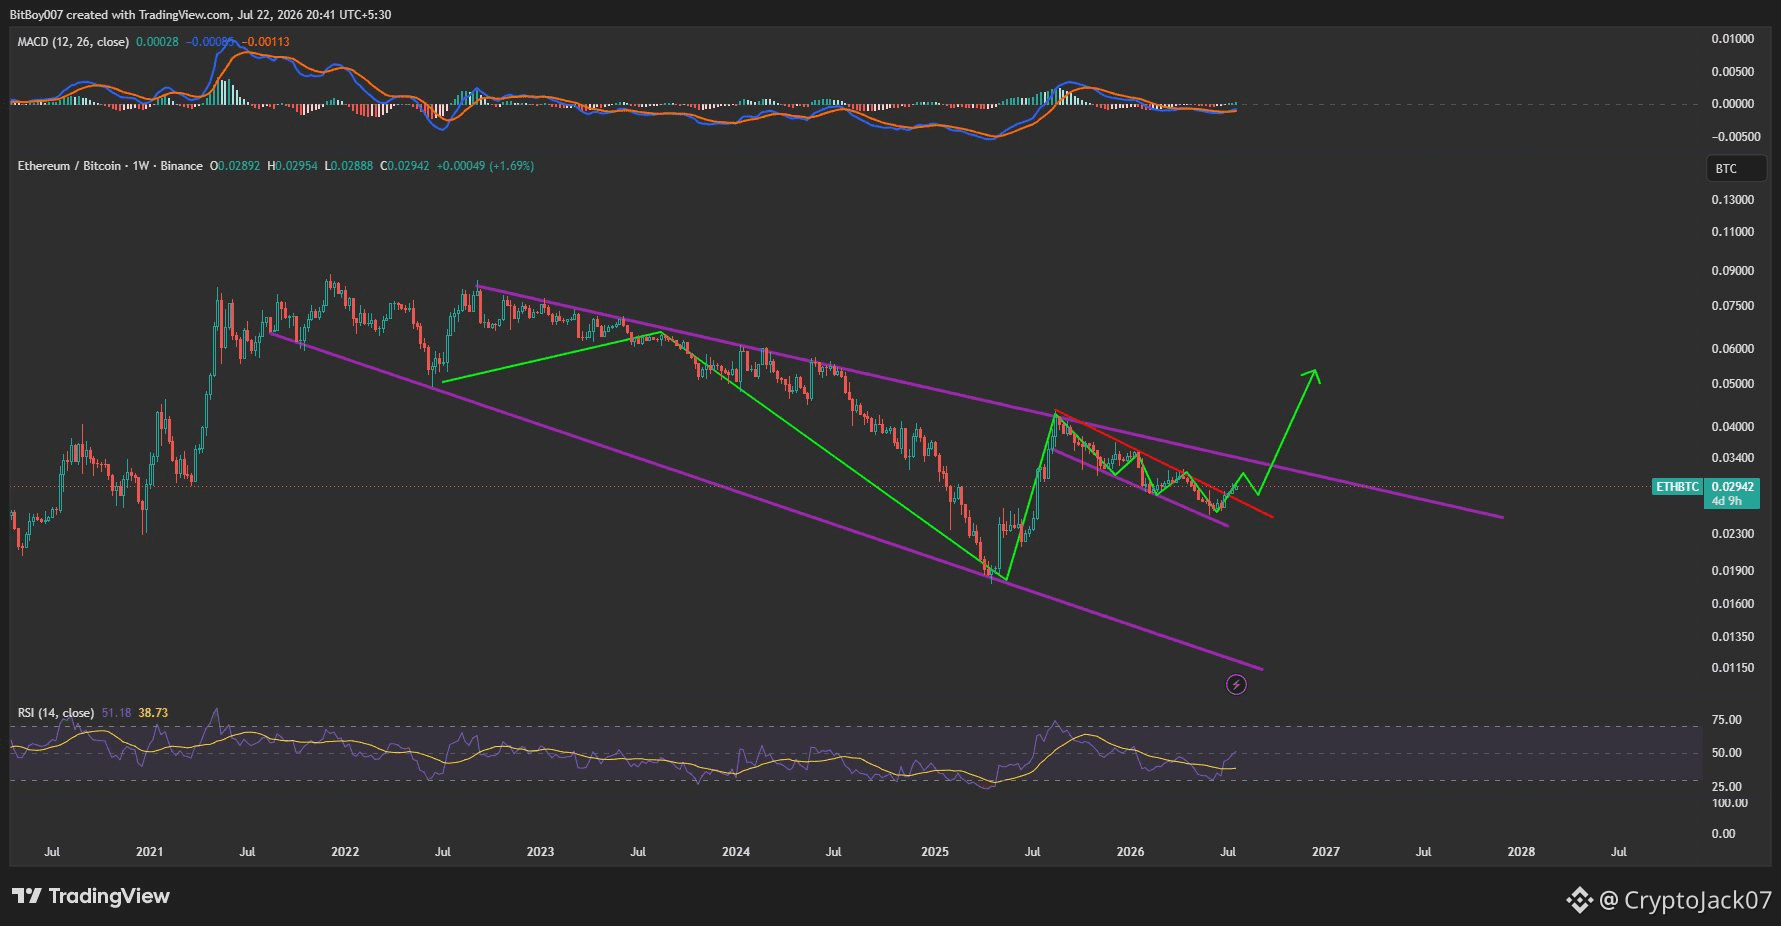Click the RSI value 51.18
Image resolution: width=1781 pixels, height=926 pixels.
point(116,713)
